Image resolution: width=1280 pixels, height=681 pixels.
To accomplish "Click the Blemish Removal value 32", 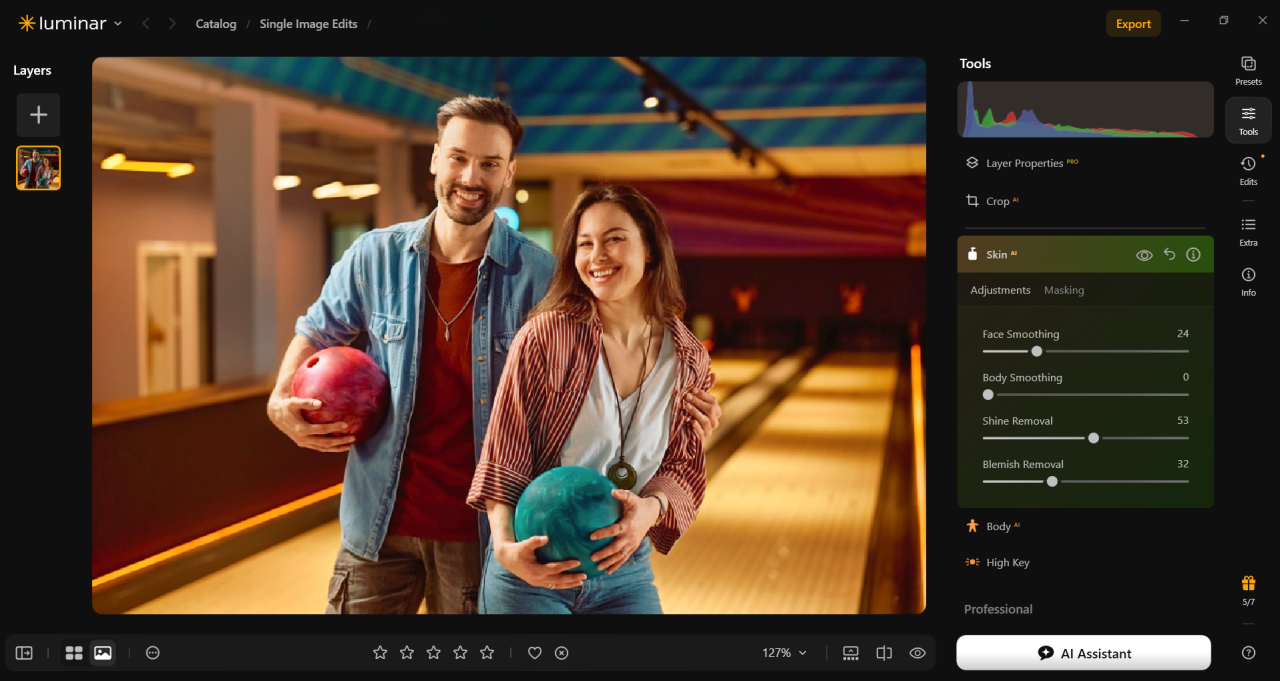I will coord(1183,464).
